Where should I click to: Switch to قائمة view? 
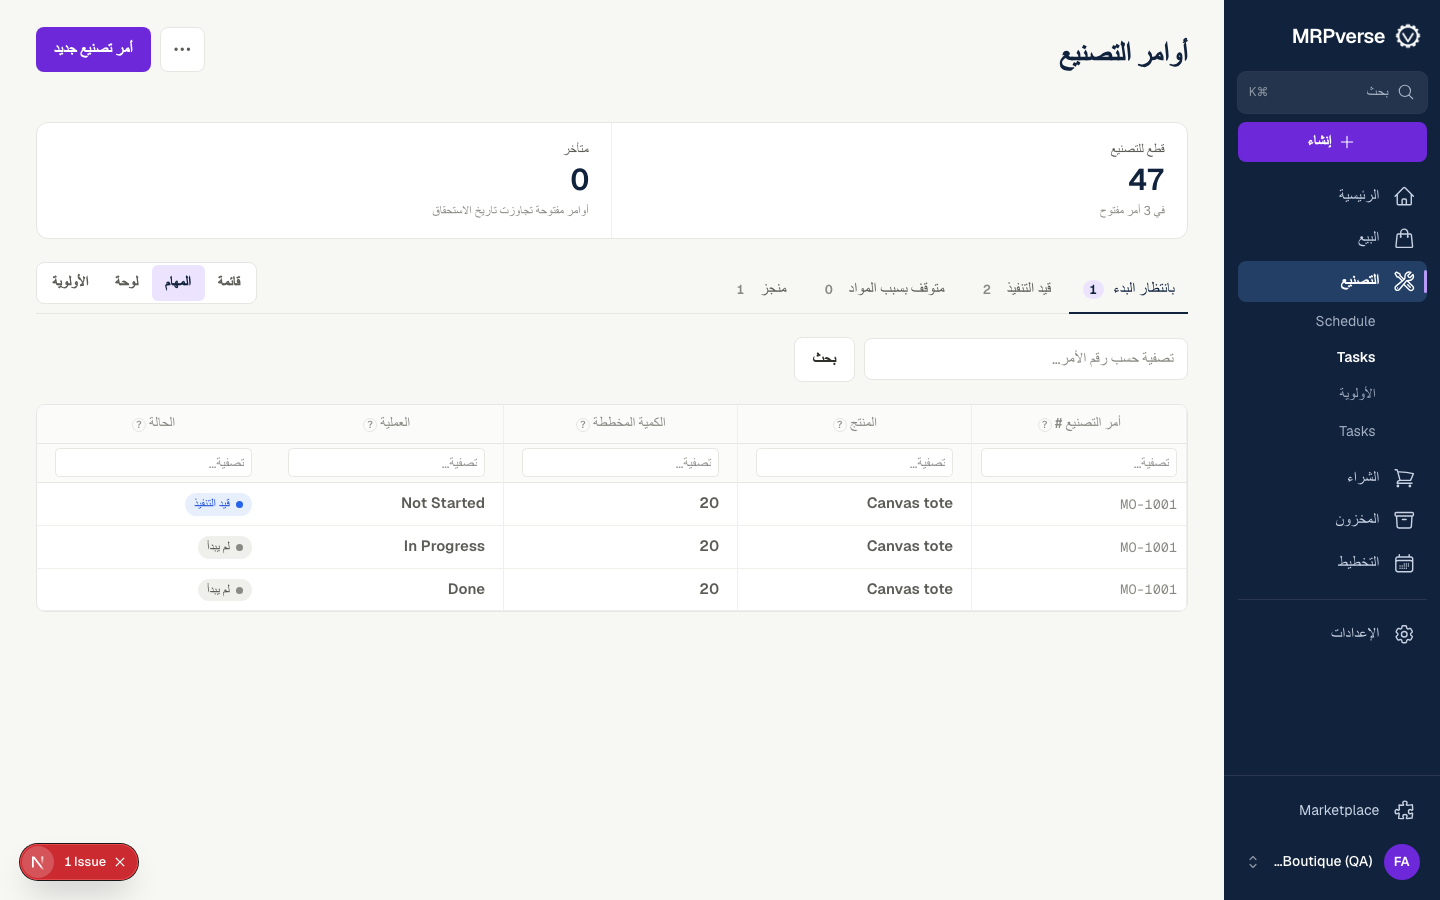click(229, 282)
